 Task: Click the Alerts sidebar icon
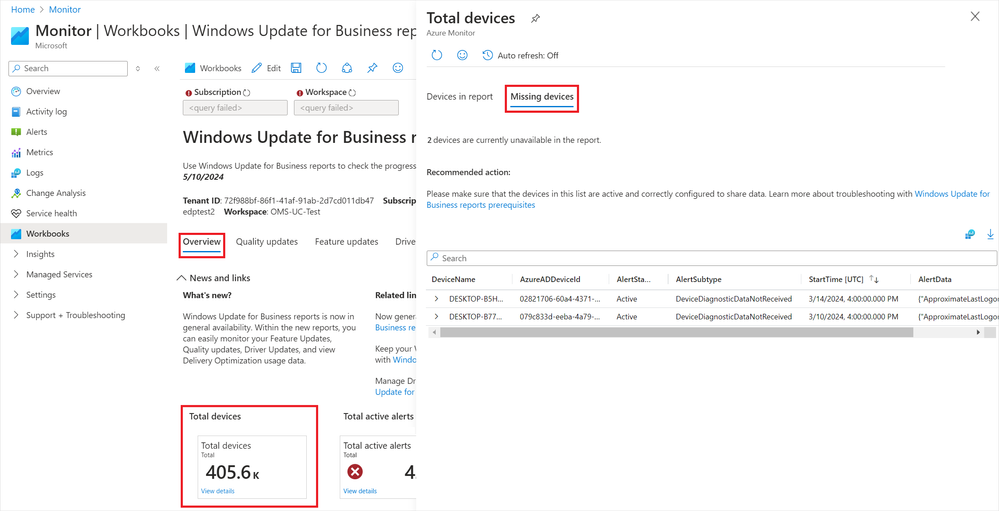(16, 132)
